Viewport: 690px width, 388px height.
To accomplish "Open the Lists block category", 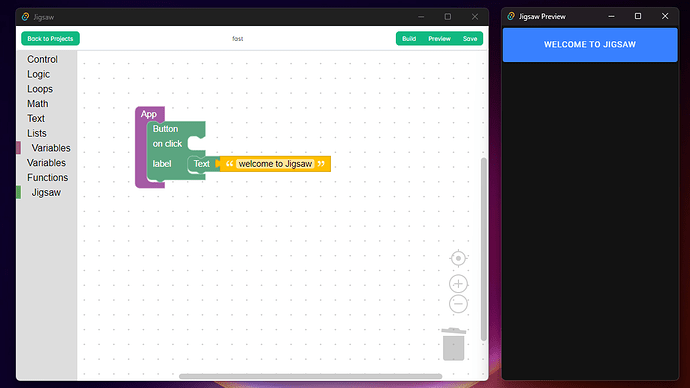I will (37, 133).
